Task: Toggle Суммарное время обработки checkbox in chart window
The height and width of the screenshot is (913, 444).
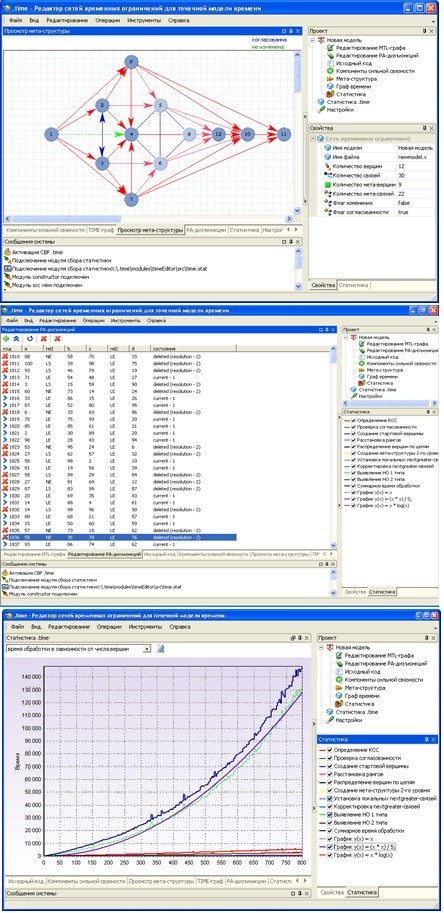Action: [331, 831]
